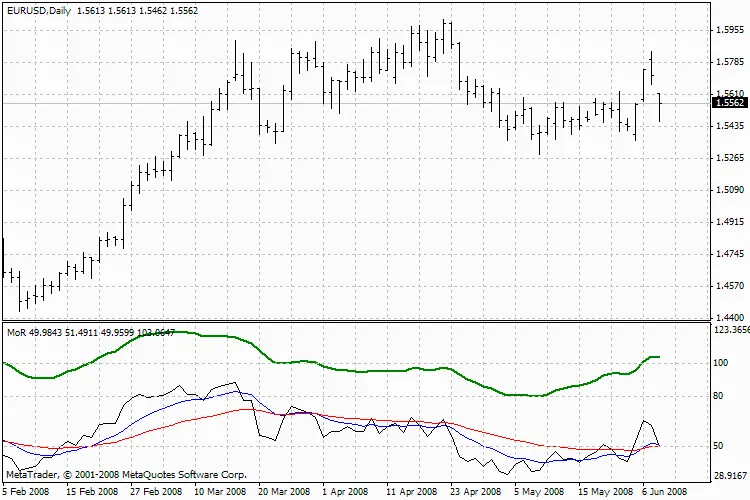Click the highlighted 1.5562 current price label
750x500 pixels.
click(x=730, y=102)
